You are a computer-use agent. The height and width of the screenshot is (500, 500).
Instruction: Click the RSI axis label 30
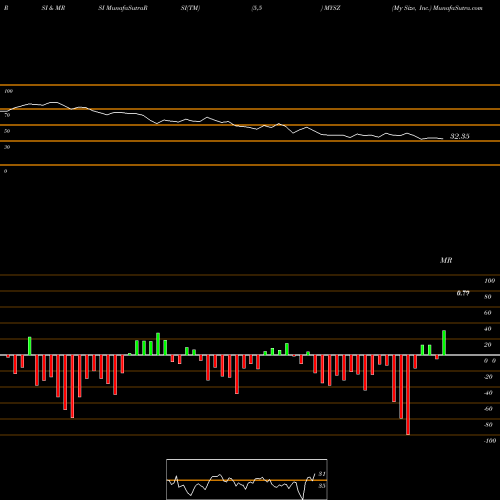click(7, 147)
